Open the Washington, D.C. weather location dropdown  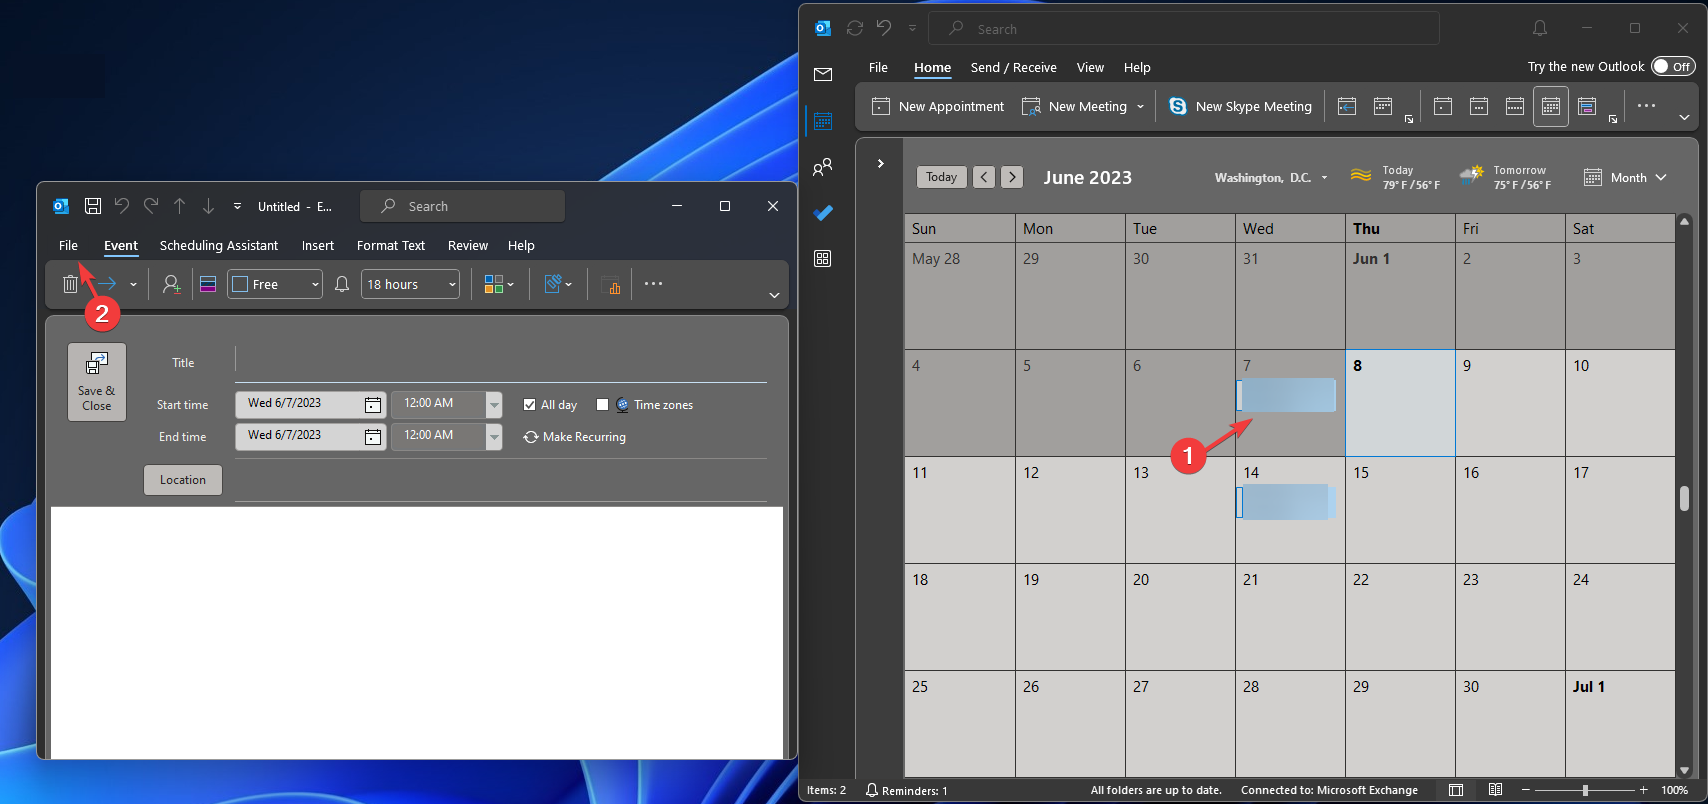point(1325,178)
